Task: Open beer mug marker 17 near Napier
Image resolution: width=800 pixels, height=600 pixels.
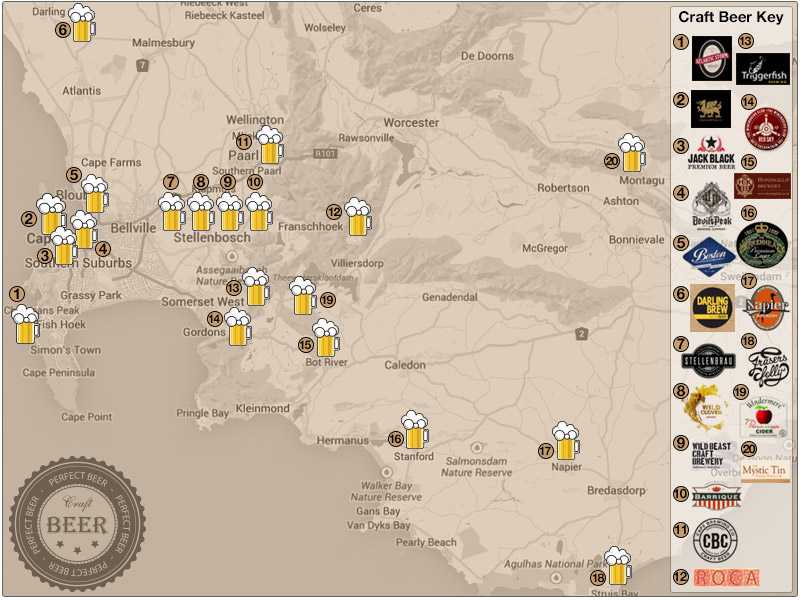Action: [567, 441]
